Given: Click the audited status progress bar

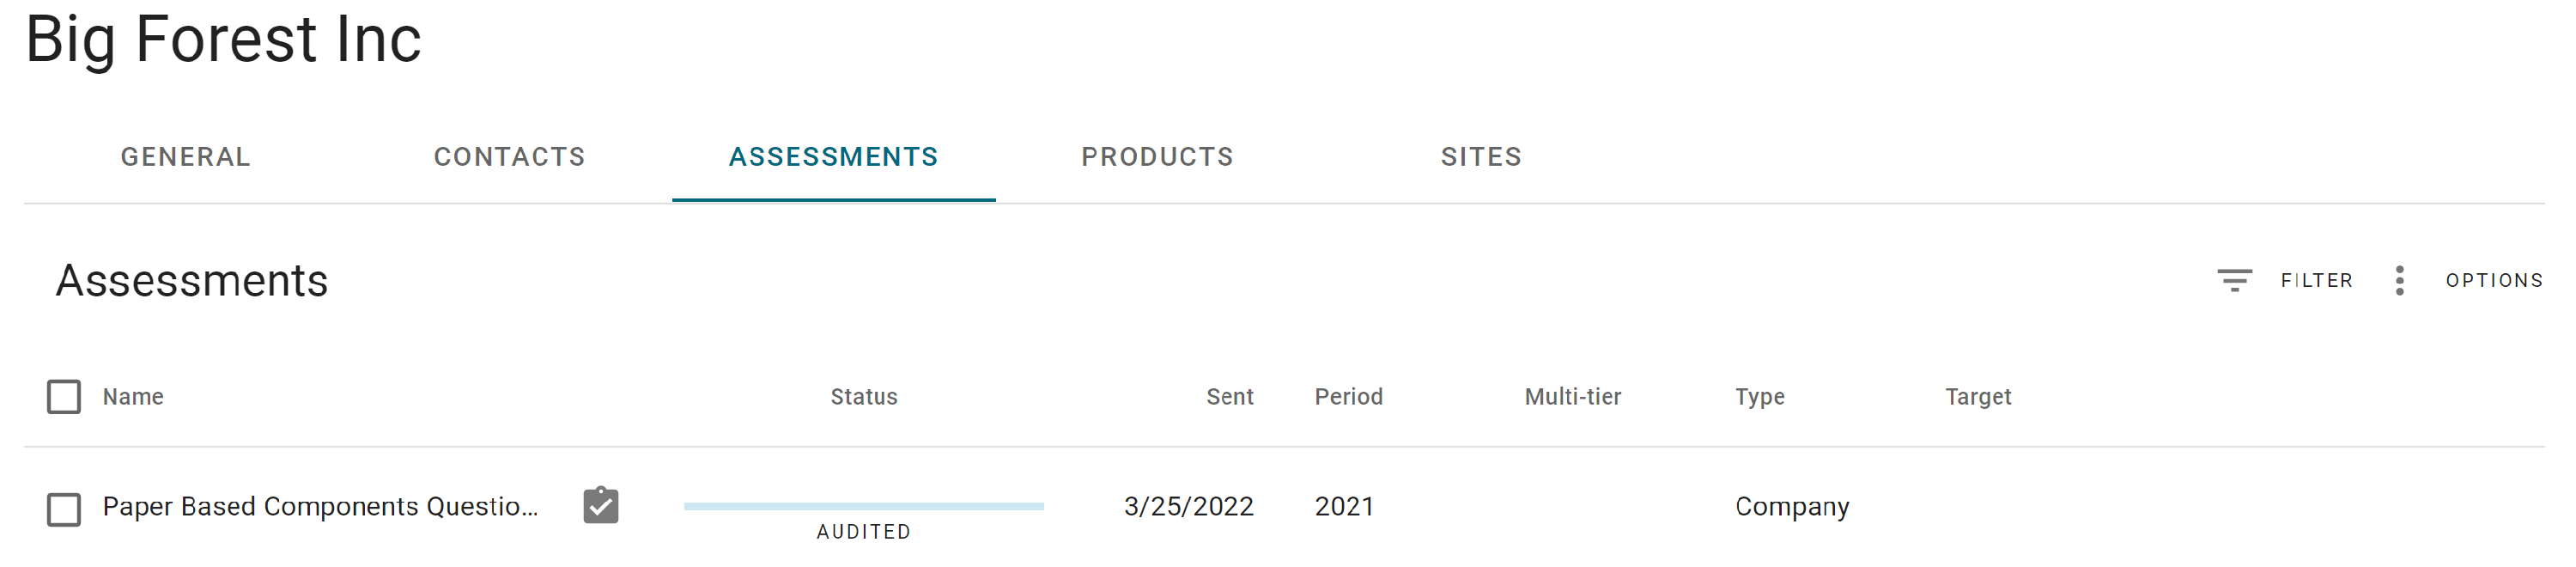Looking at the screenshot, I should [x=864, y=506].
